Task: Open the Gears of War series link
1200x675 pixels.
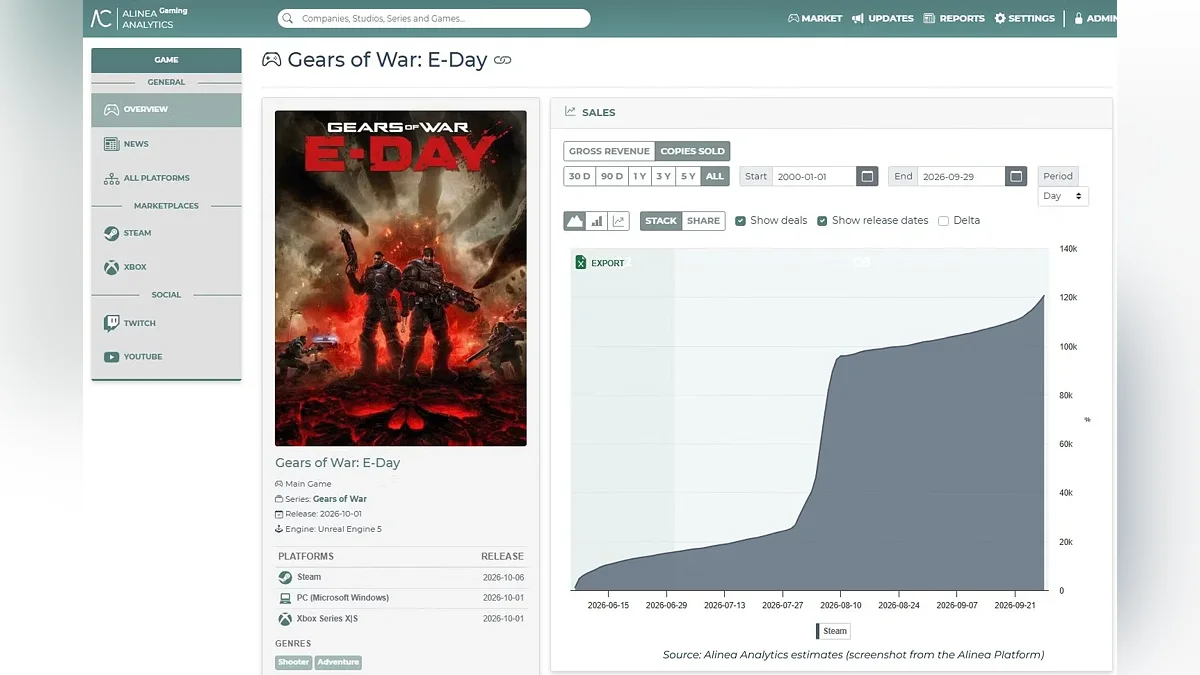Action: pyautogui.click(x=340, y=499)
